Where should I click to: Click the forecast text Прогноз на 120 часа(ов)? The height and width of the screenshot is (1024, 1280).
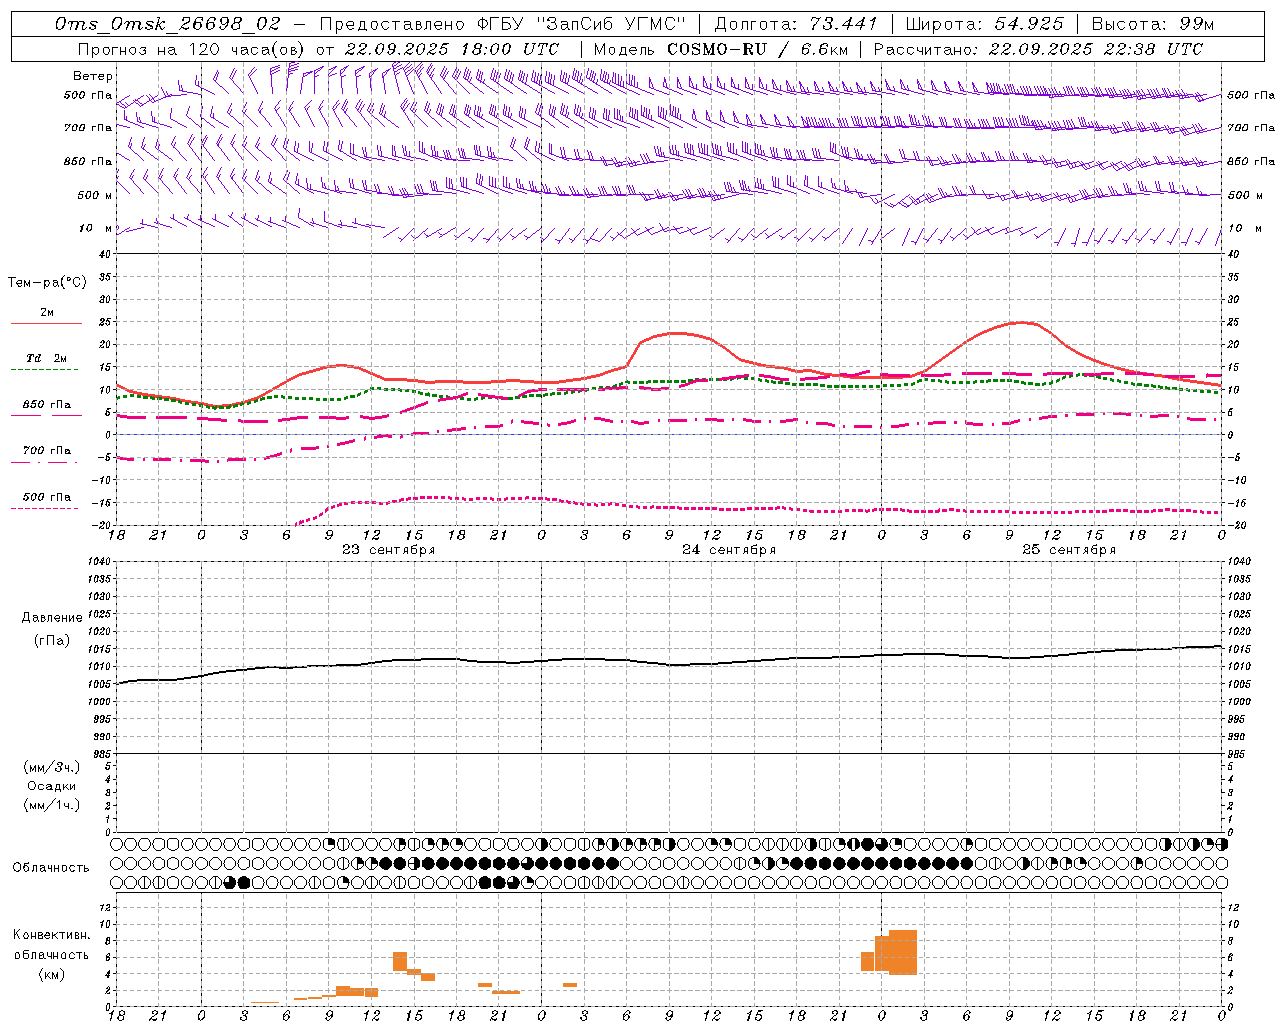(x=190, y=49)
